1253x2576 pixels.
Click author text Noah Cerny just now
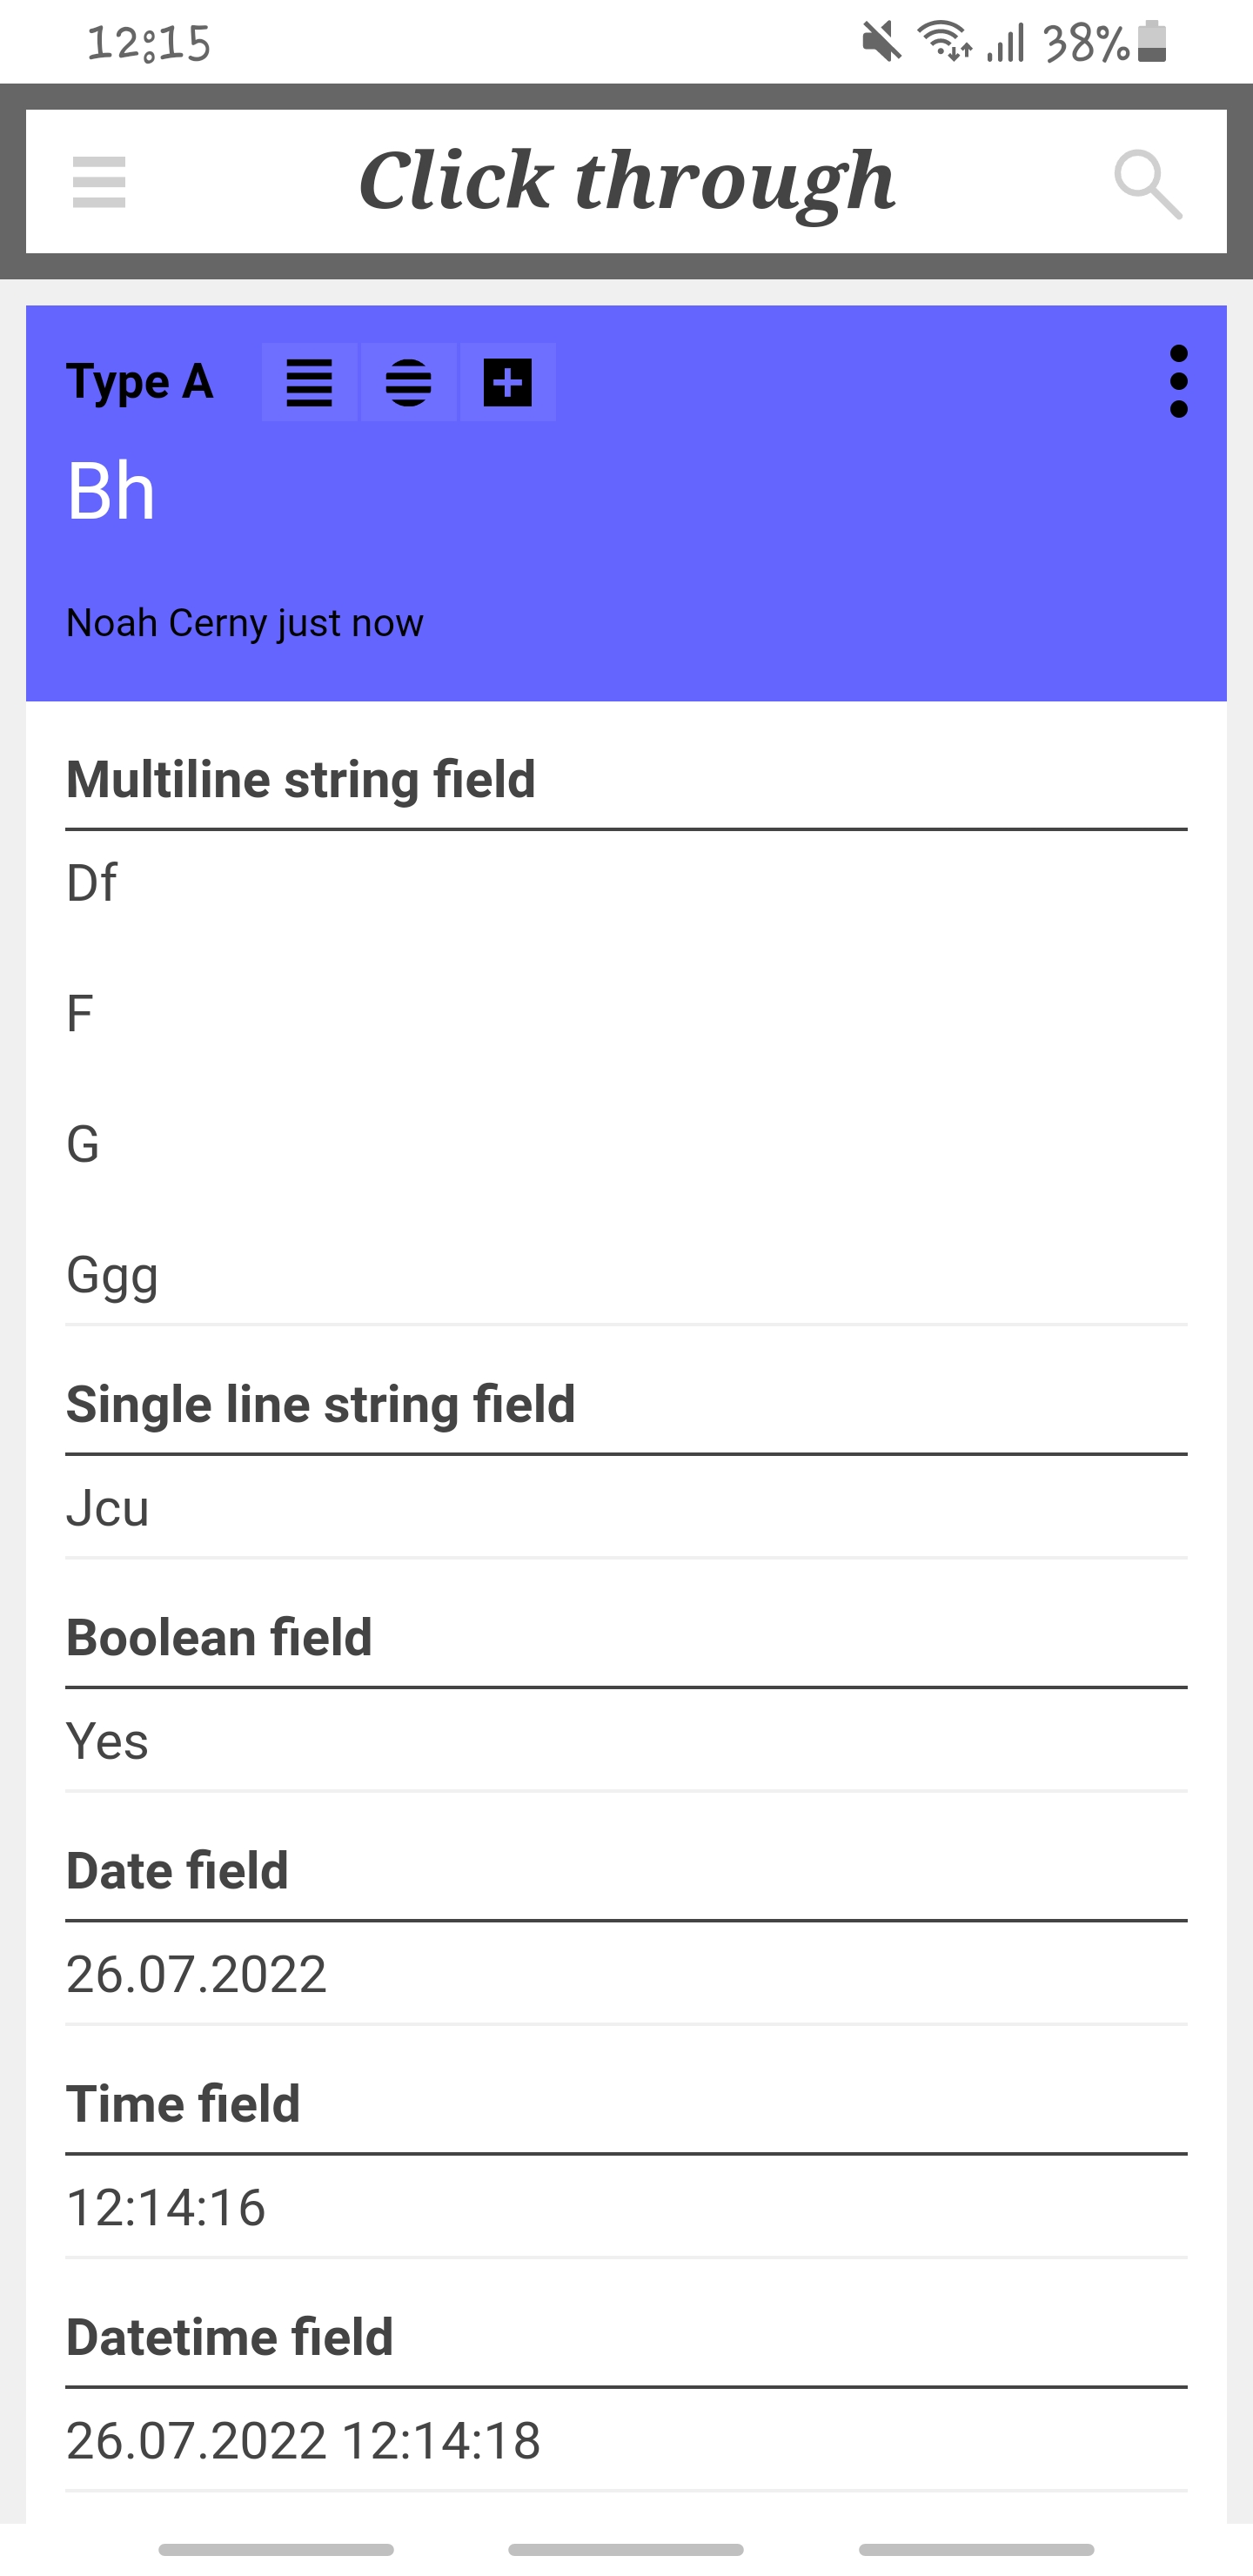click(245, 623)
